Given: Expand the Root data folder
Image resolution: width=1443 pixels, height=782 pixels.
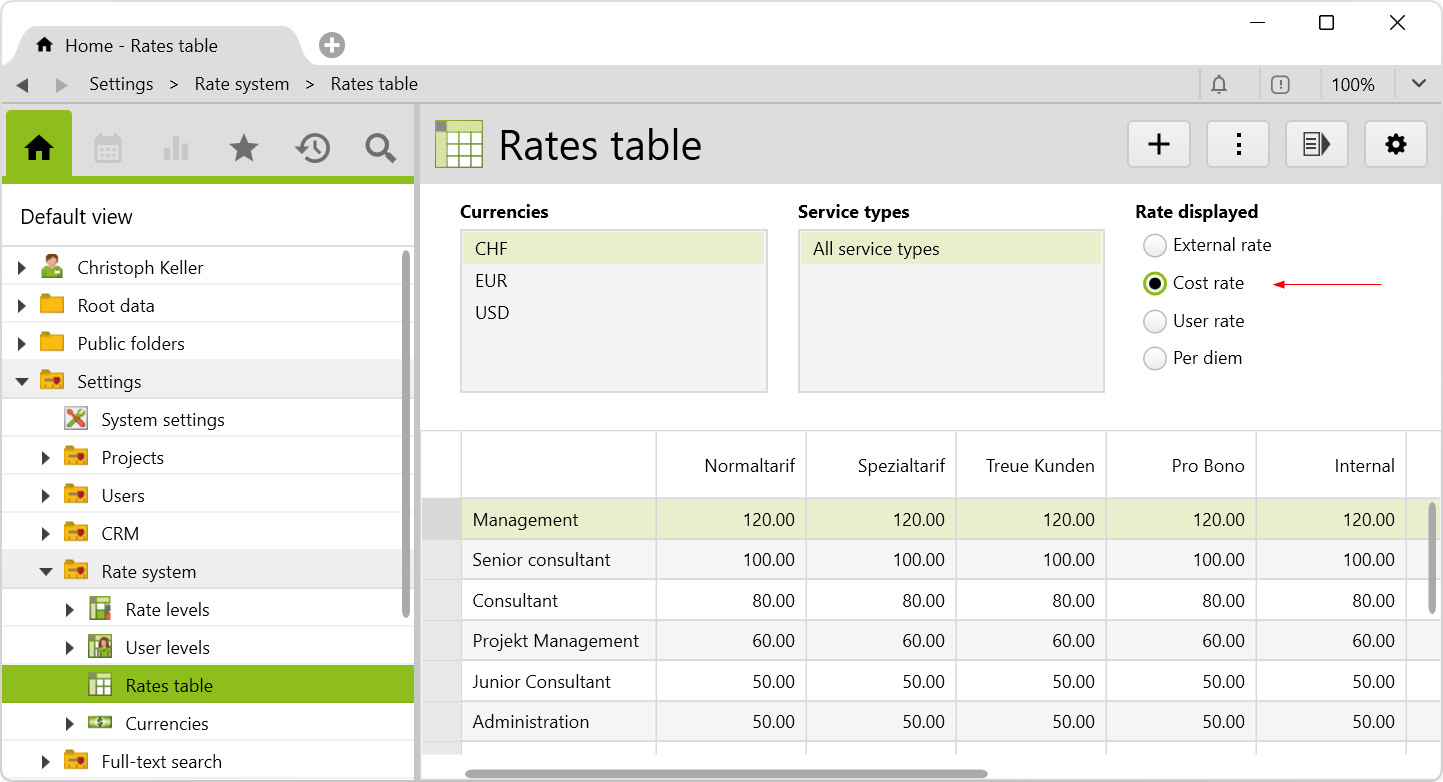Looking at the screenshot, I should pyautogui.click(x=22, y=306).
